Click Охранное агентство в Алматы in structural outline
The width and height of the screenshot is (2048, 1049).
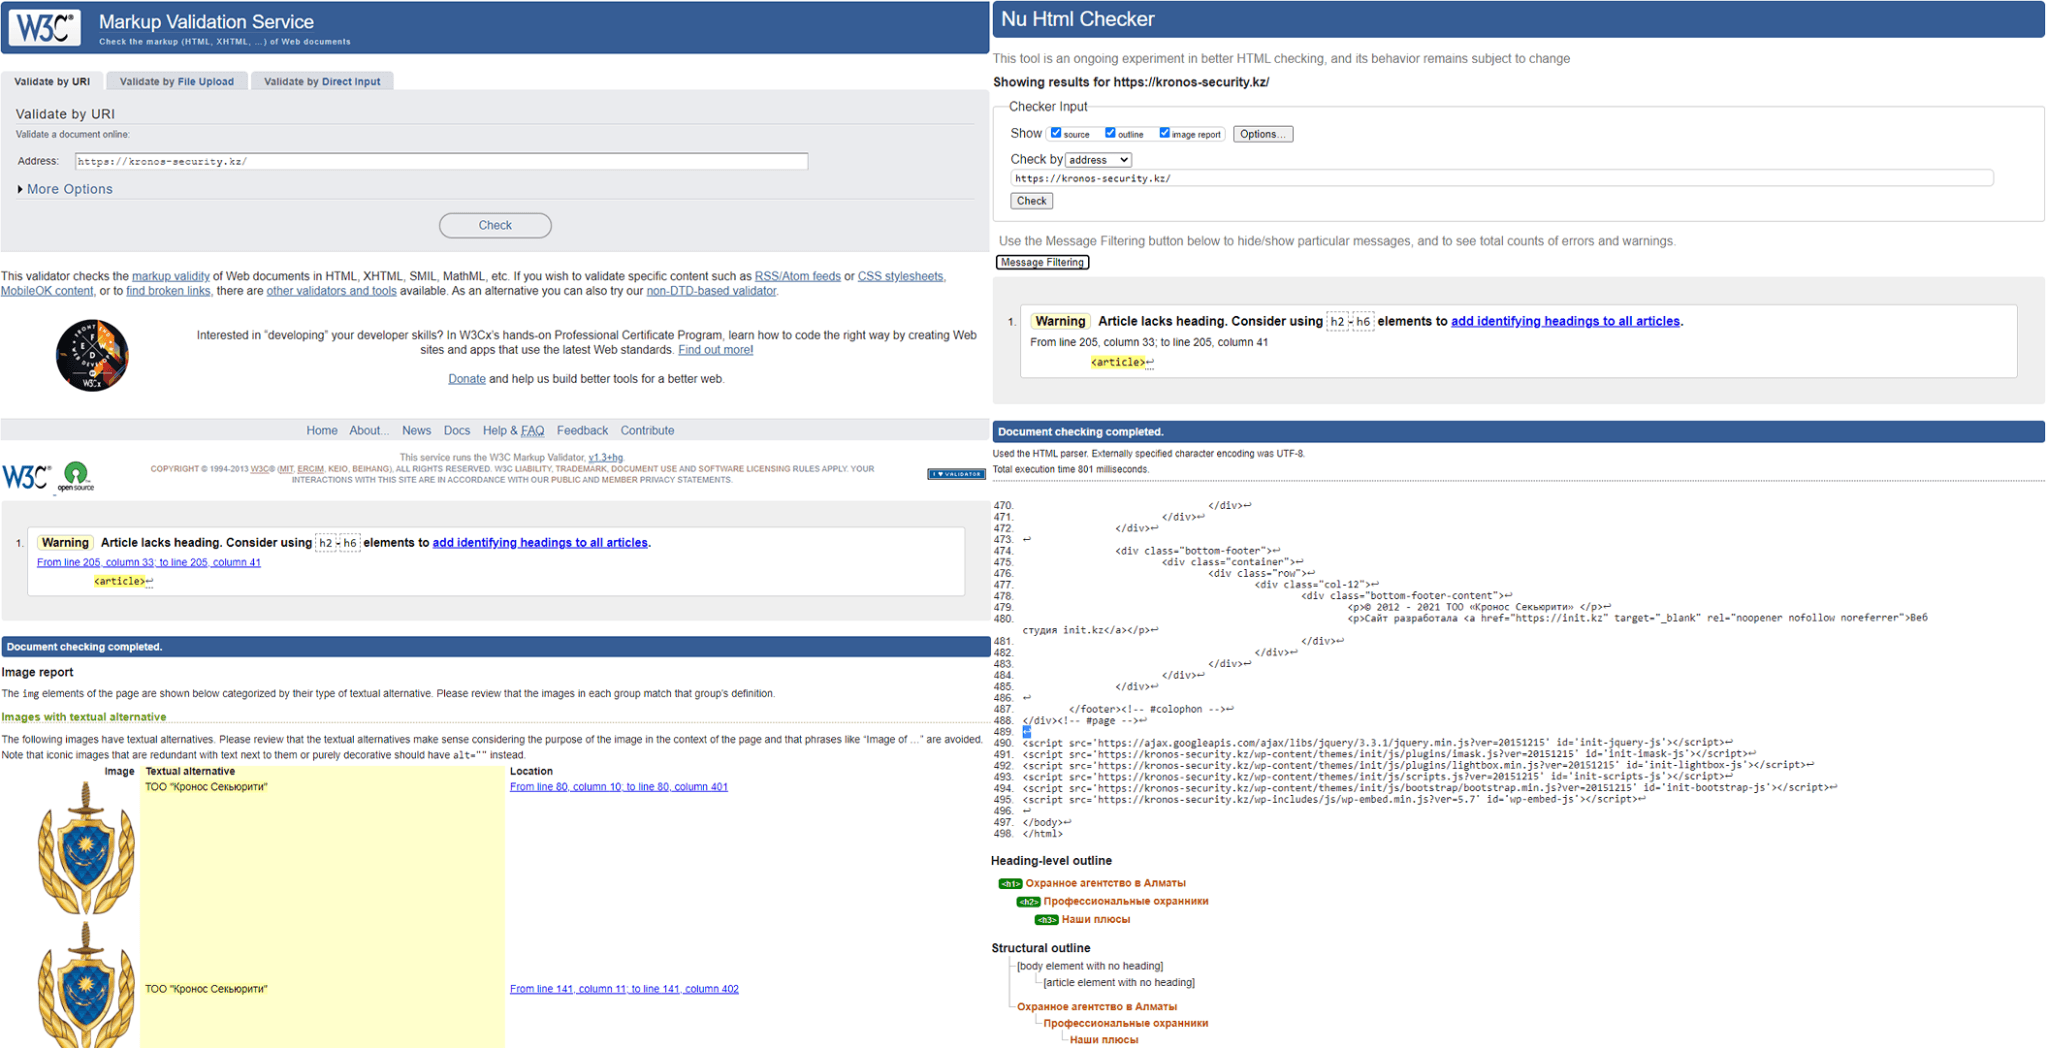pyautogui.click(x=1097, y=1007)
